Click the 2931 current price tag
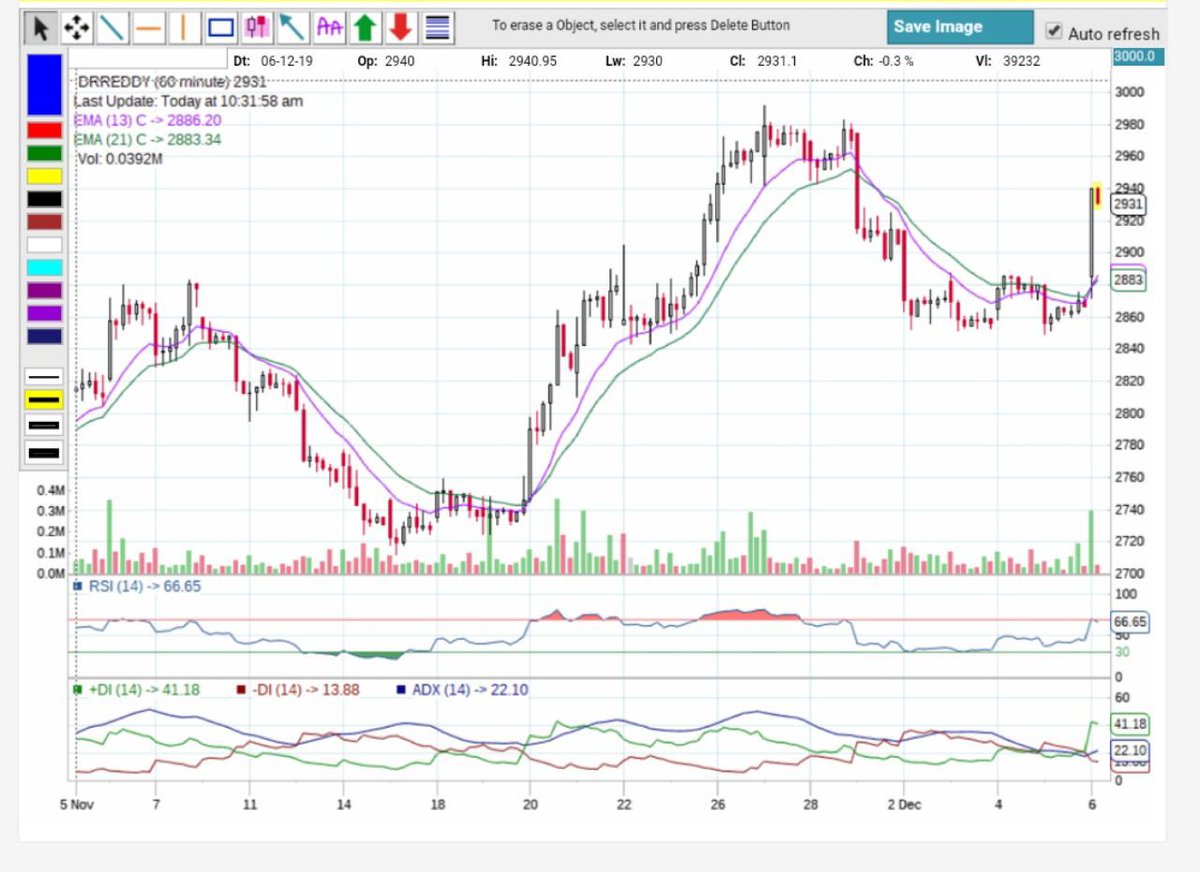 tap(1127, 204)
